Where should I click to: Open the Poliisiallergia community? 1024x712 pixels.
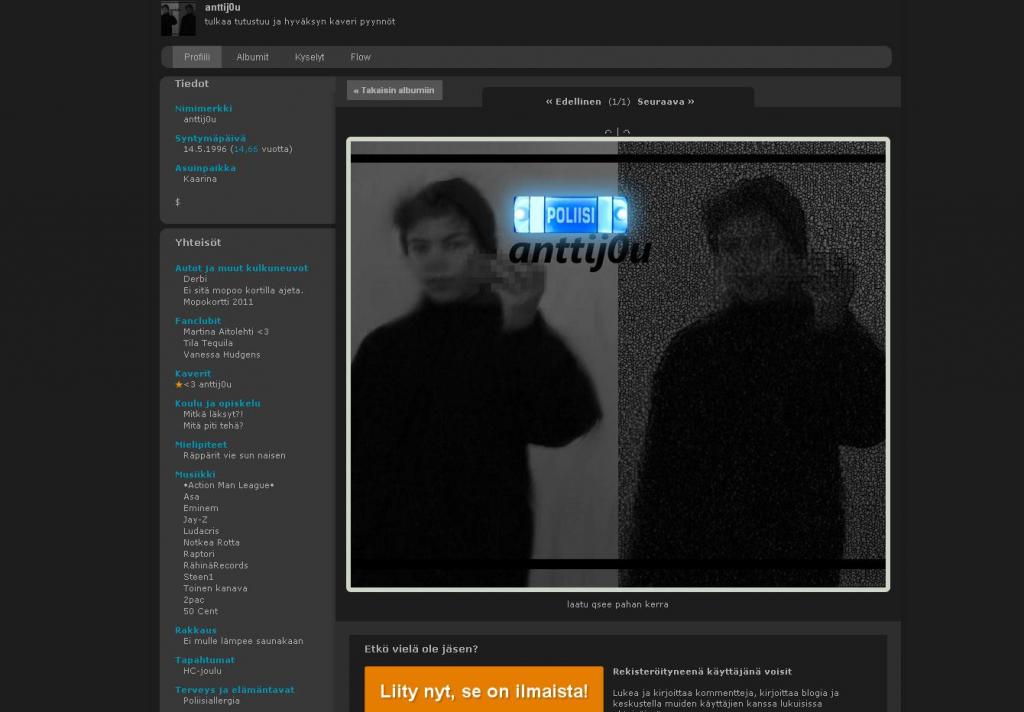click(x=211, y=701)
